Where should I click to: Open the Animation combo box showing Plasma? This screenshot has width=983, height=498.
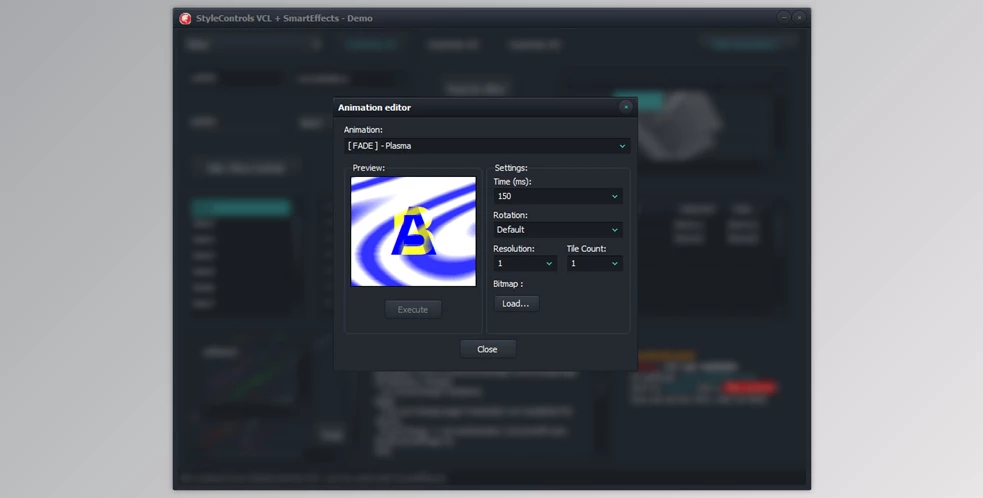pos(486,146)
